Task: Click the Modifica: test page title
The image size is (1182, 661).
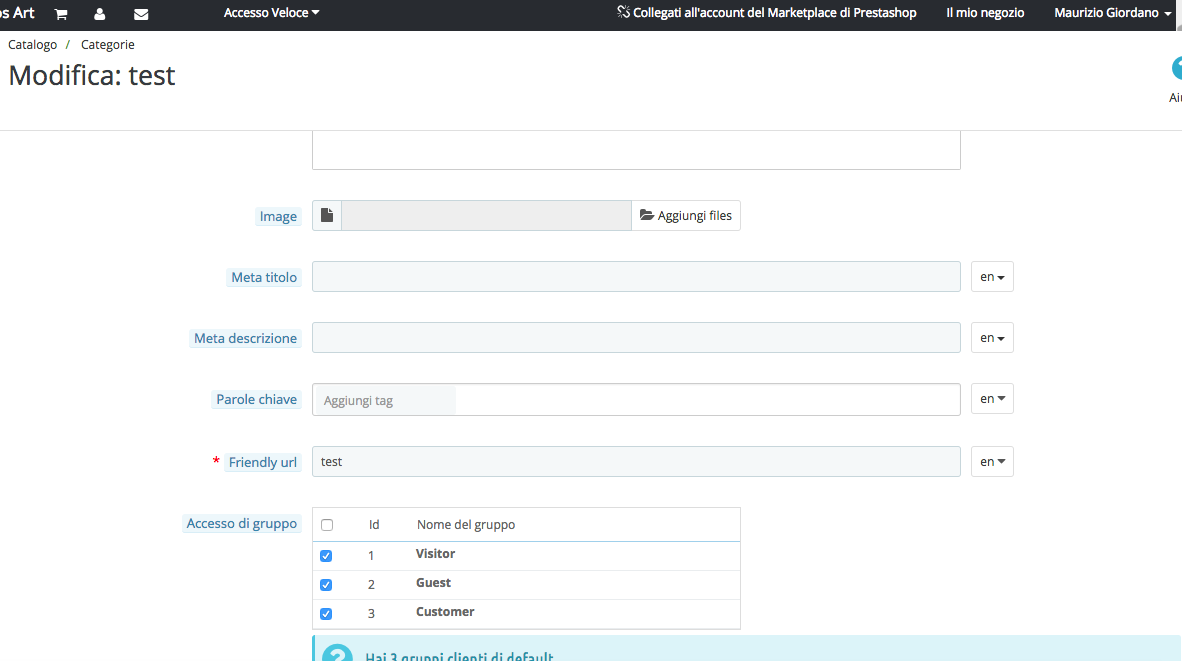Action: (92, 75)
